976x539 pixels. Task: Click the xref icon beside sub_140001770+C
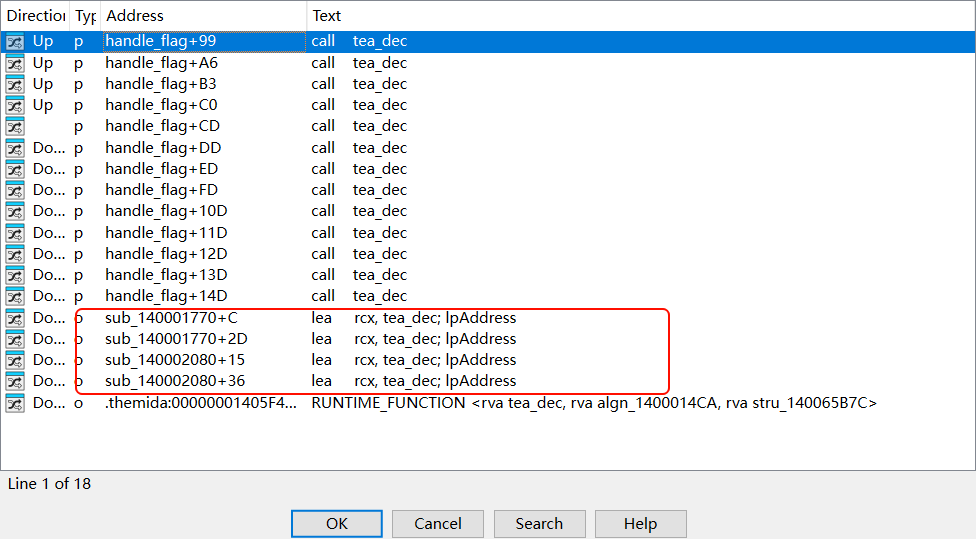pyautogui.click(x=15, y=318)
